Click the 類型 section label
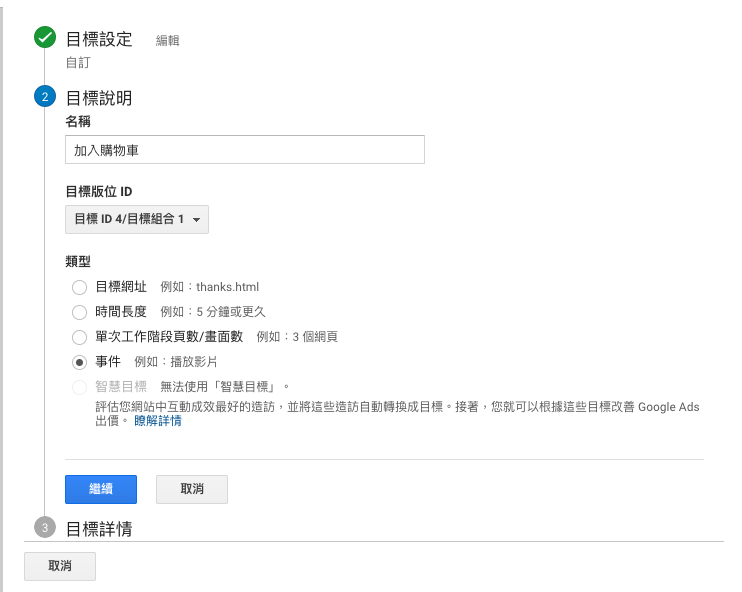Image resolution: width=742 pixels, height=592 pixels. (78, 261)
